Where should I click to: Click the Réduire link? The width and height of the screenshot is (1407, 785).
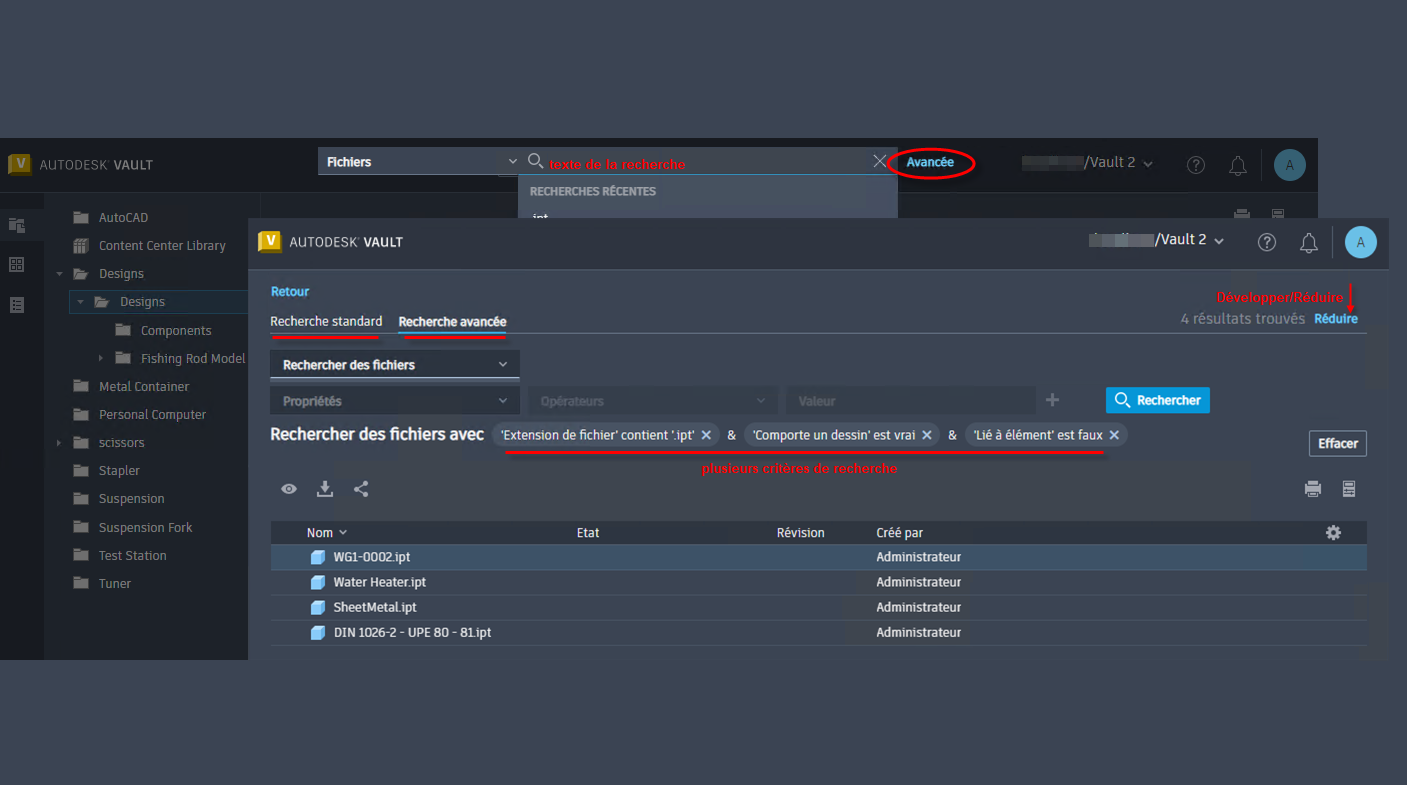(x=1336, y=319)
